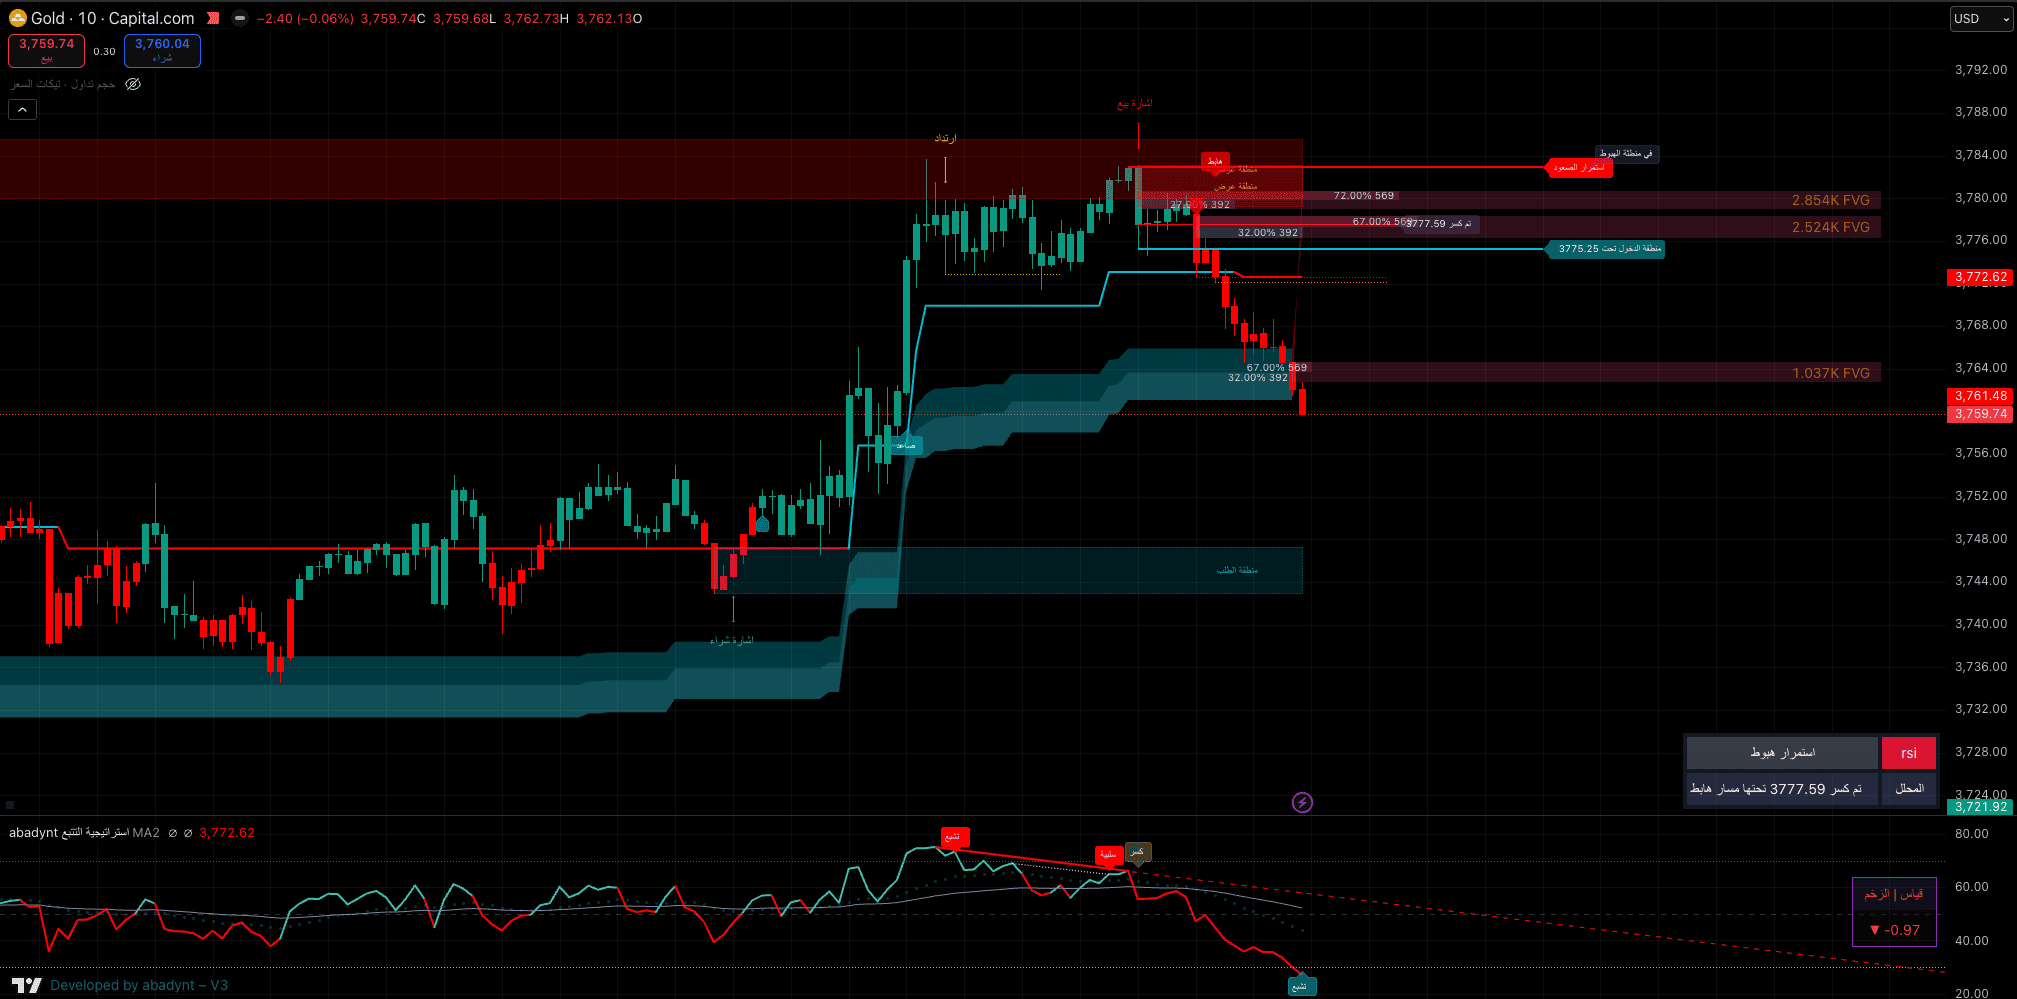This screenshot has height=999, width=2017.
Task: Open the Gold · 10 · Capital.com symbol title
Action: tap(112, 18)
